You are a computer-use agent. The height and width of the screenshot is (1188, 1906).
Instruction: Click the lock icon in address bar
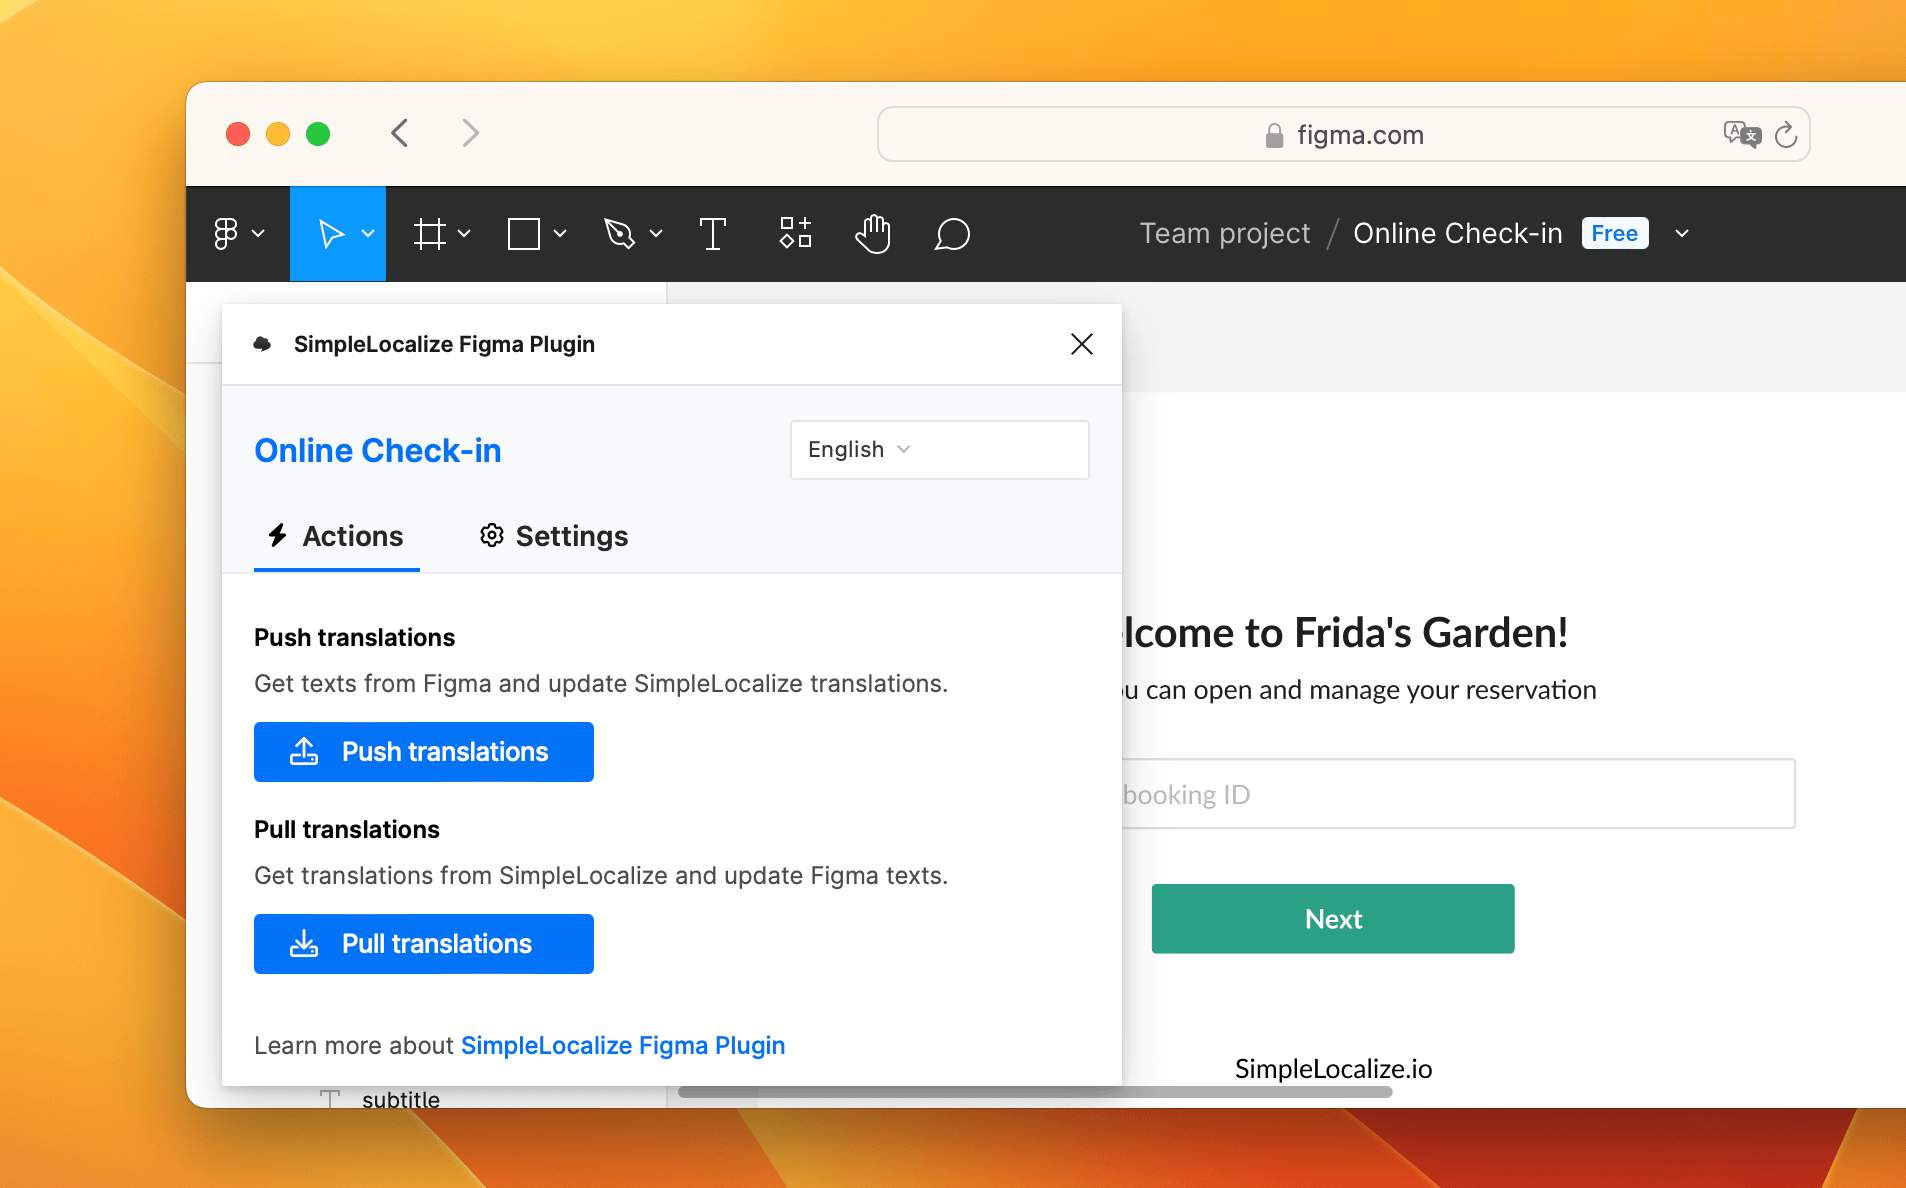click(x=1274, y=135)
